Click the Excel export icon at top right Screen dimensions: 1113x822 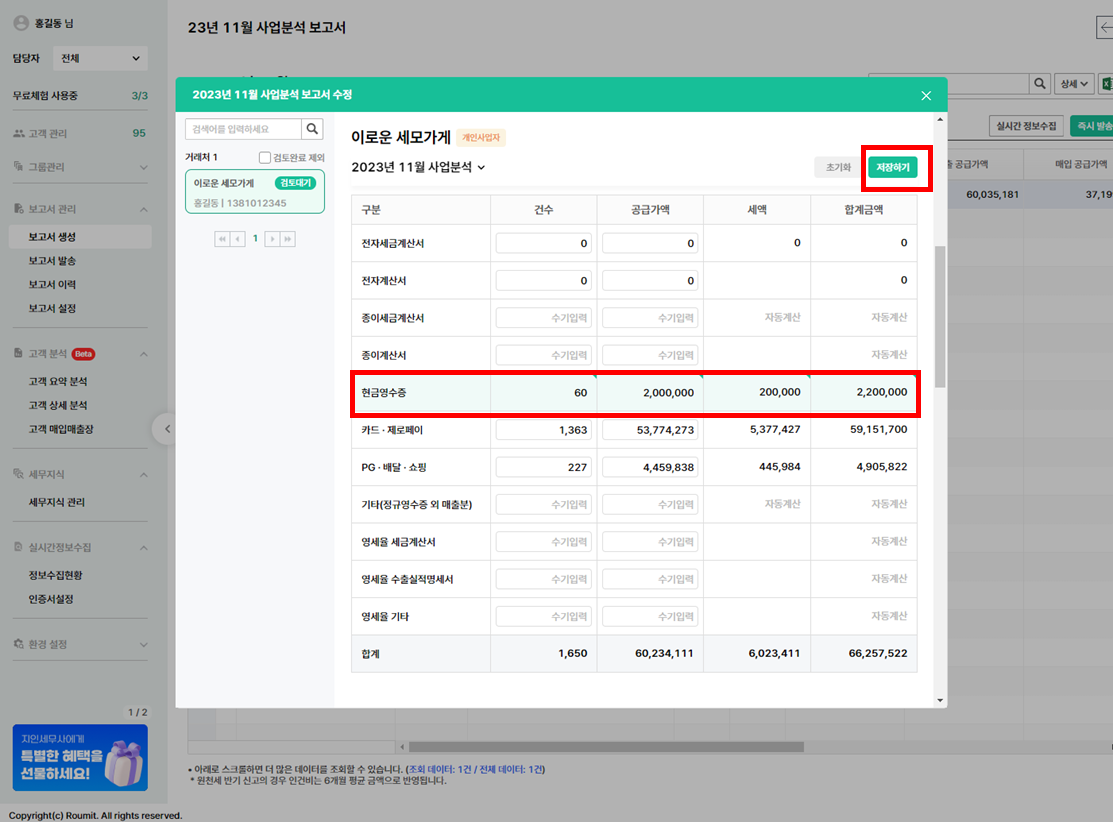point(1106,84)
